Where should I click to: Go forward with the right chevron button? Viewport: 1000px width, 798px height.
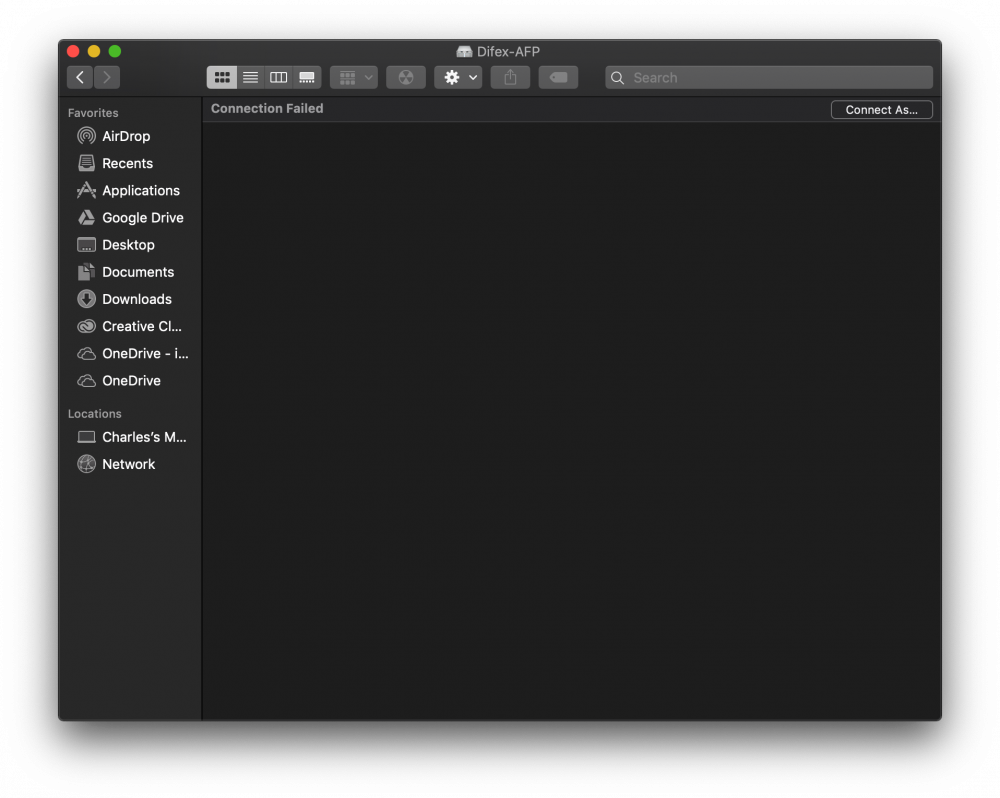[107, 77]
